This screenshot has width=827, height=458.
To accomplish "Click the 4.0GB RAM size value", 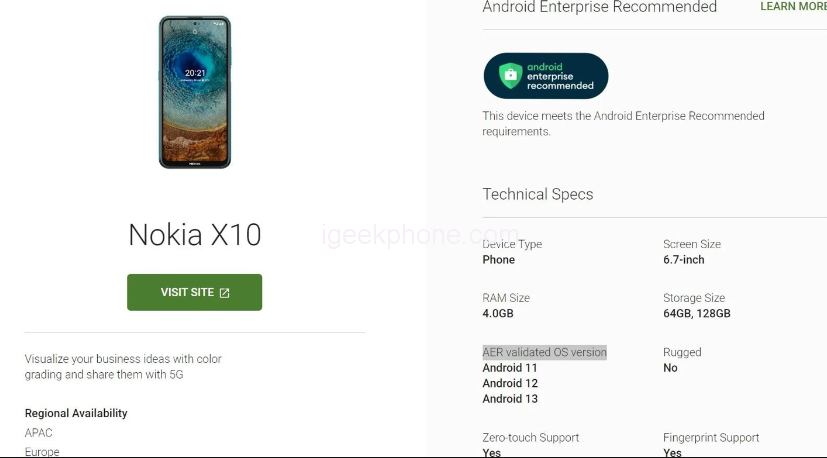I will [x=497, y=313].
